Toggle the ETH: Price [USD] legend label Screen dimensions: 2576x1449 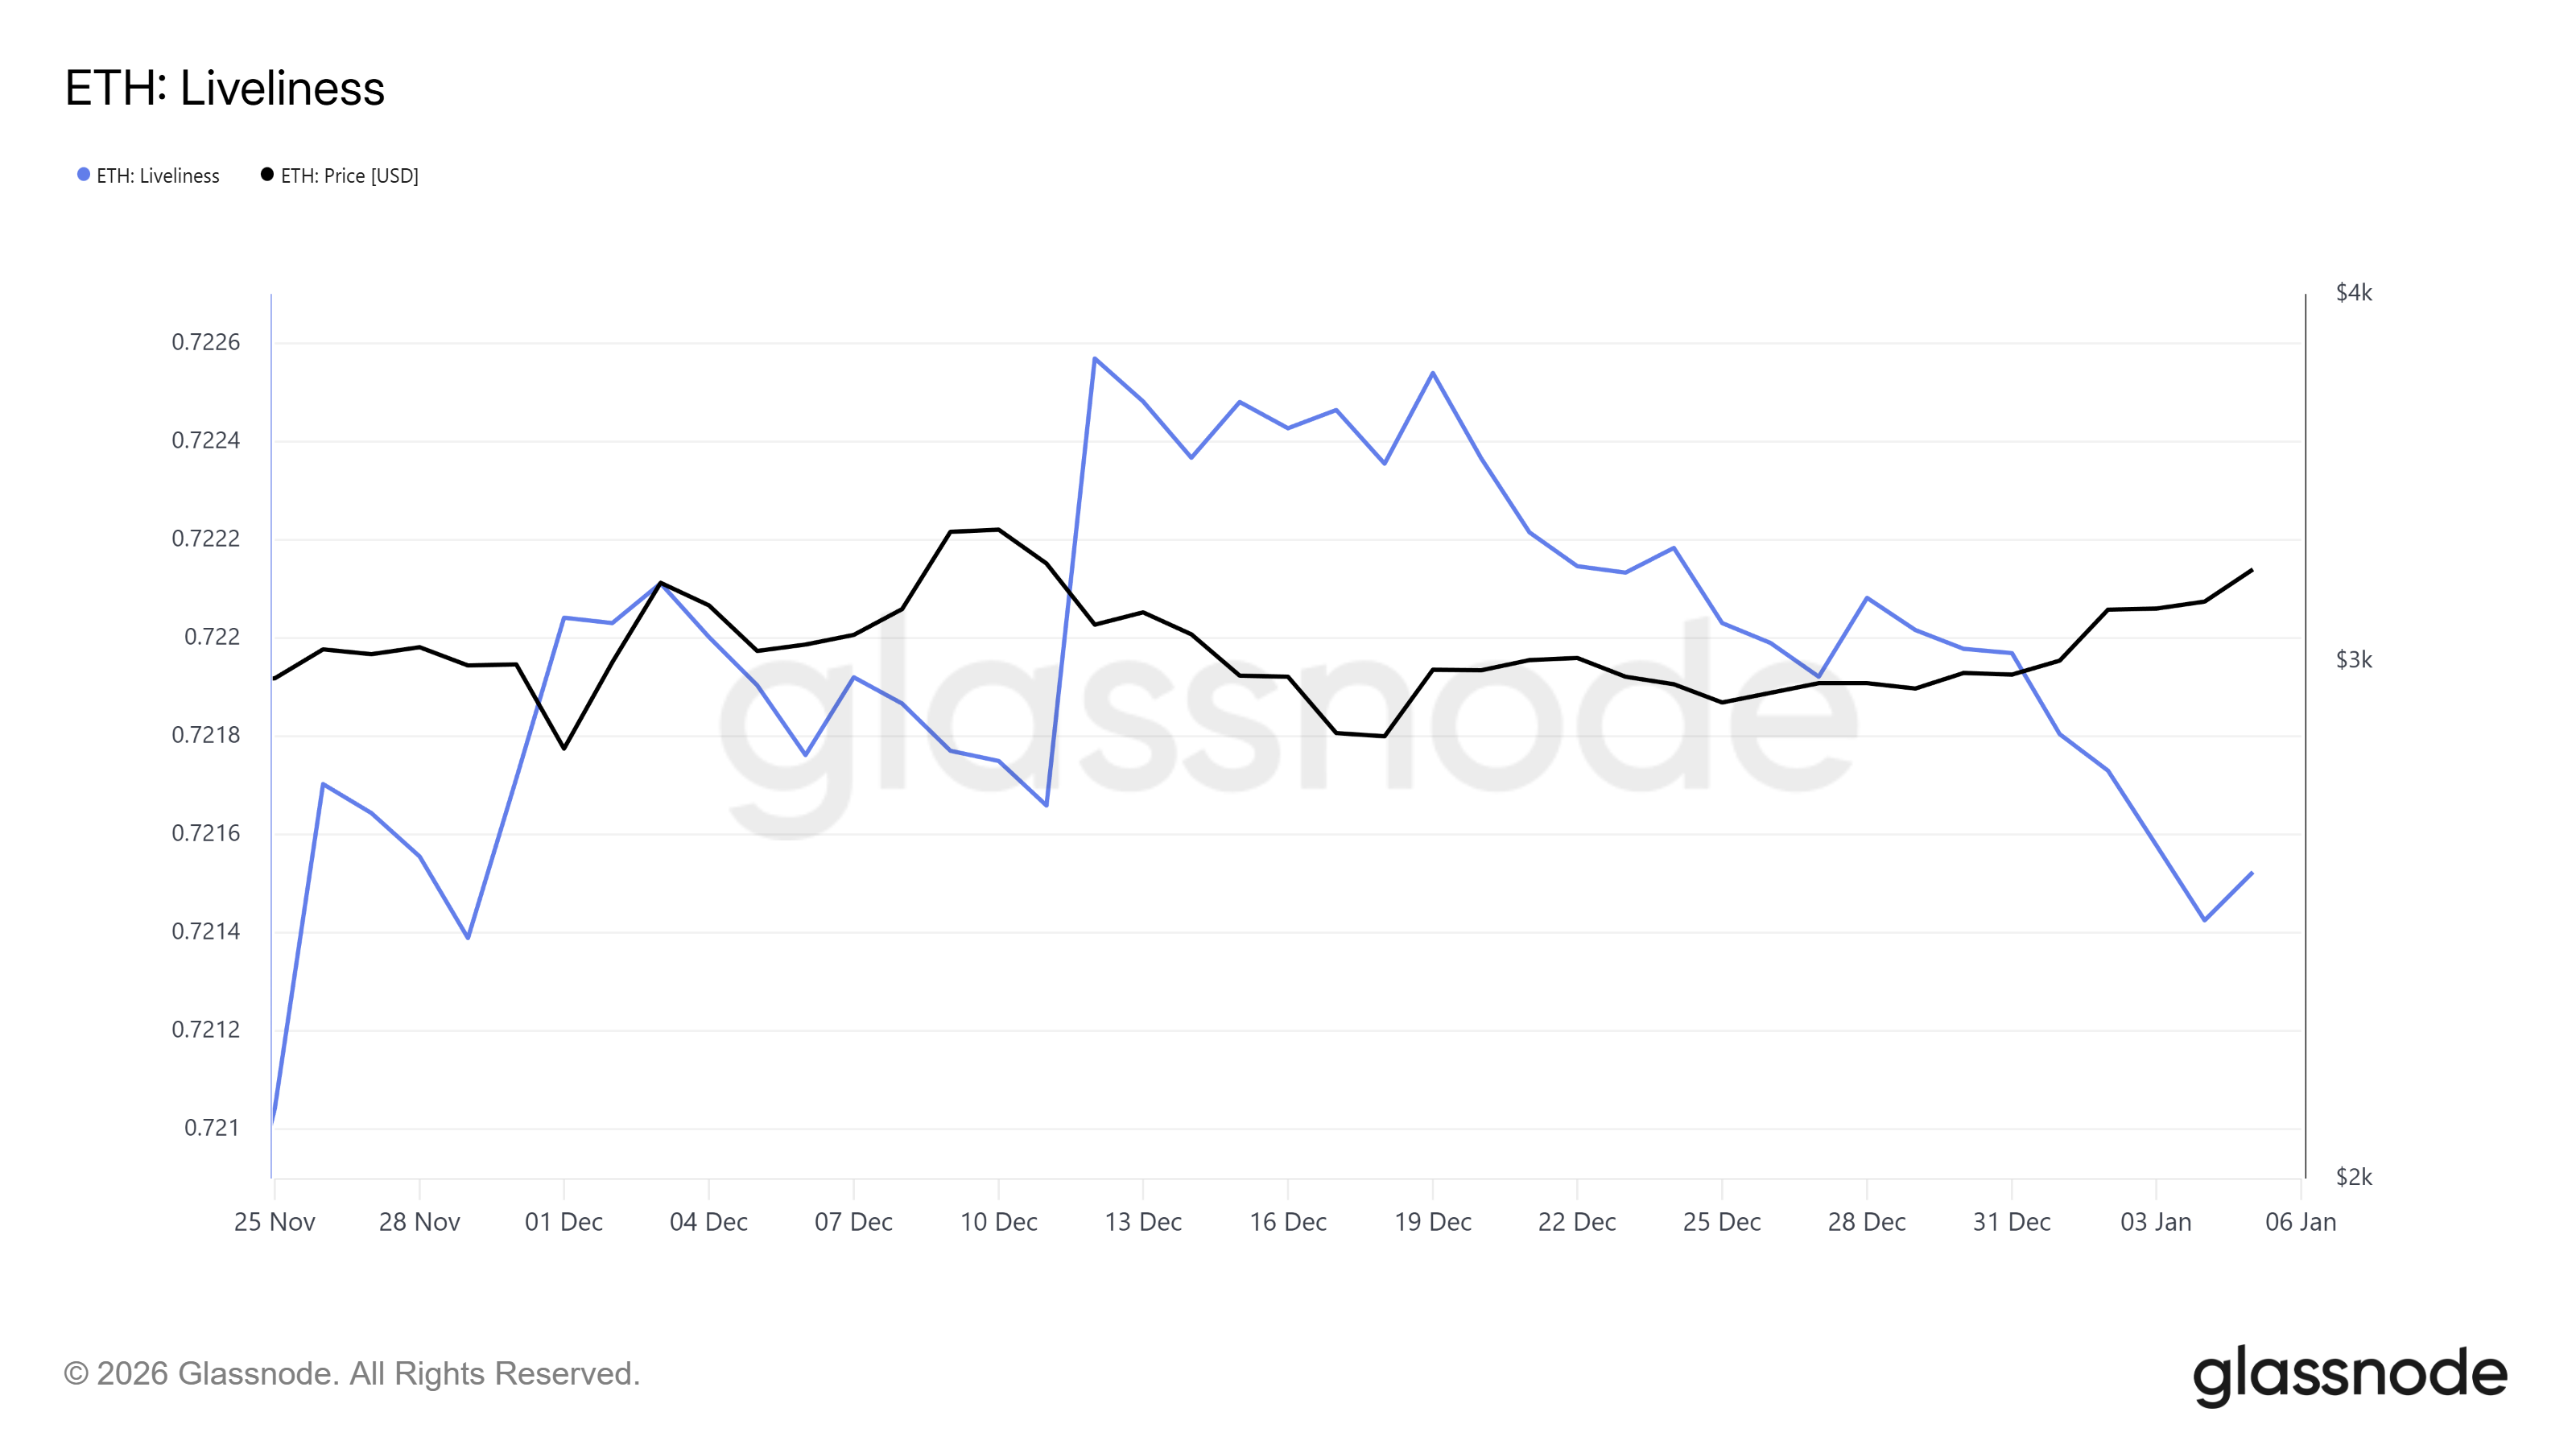coord(349,176)
